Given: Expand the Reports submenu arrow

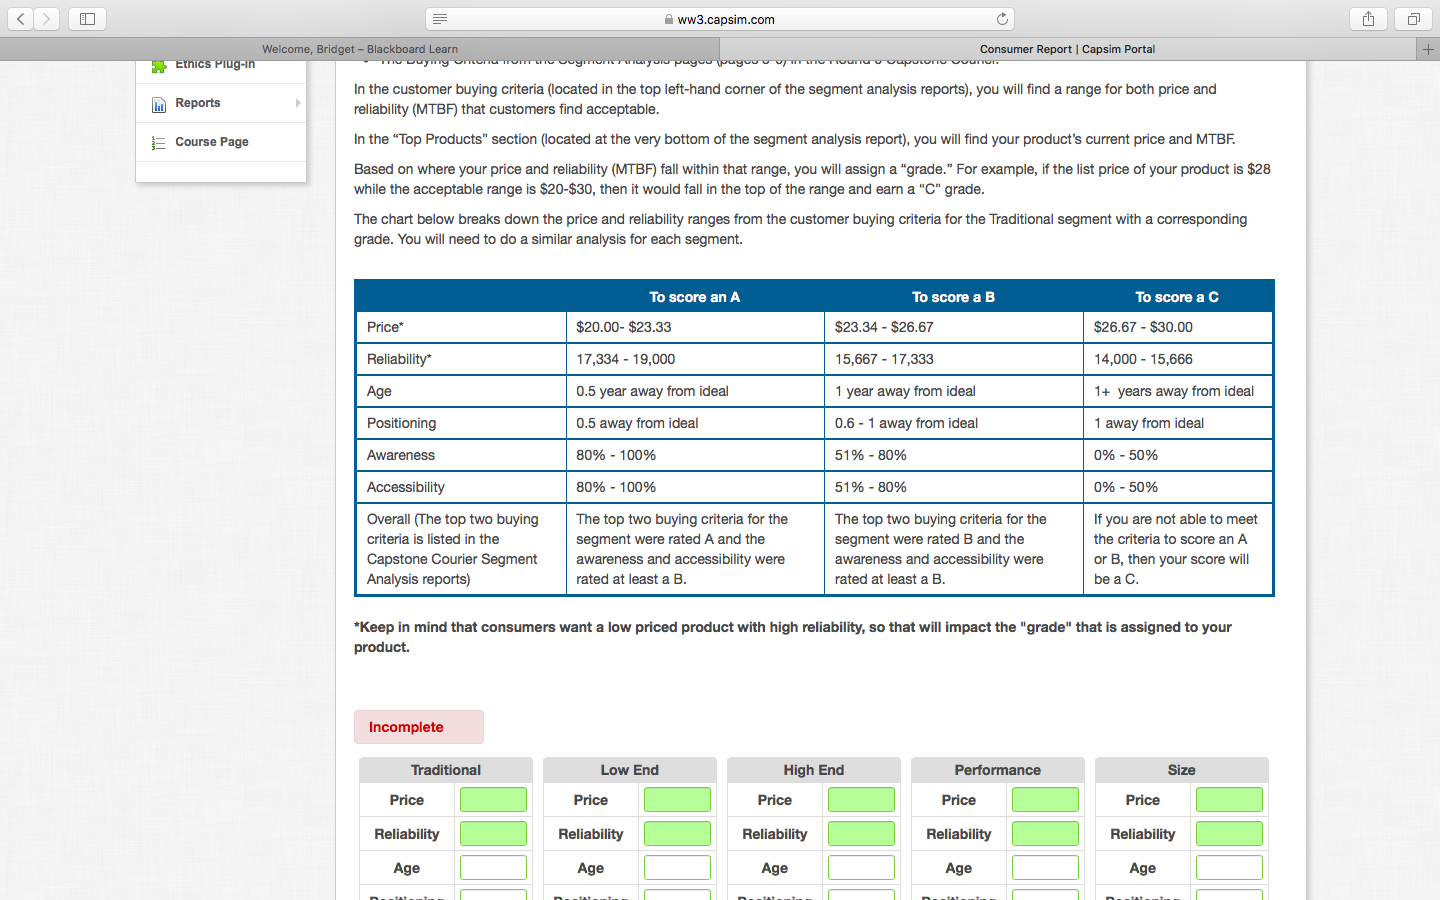Looking at the screenshot, I should click(x=298, y=103).
